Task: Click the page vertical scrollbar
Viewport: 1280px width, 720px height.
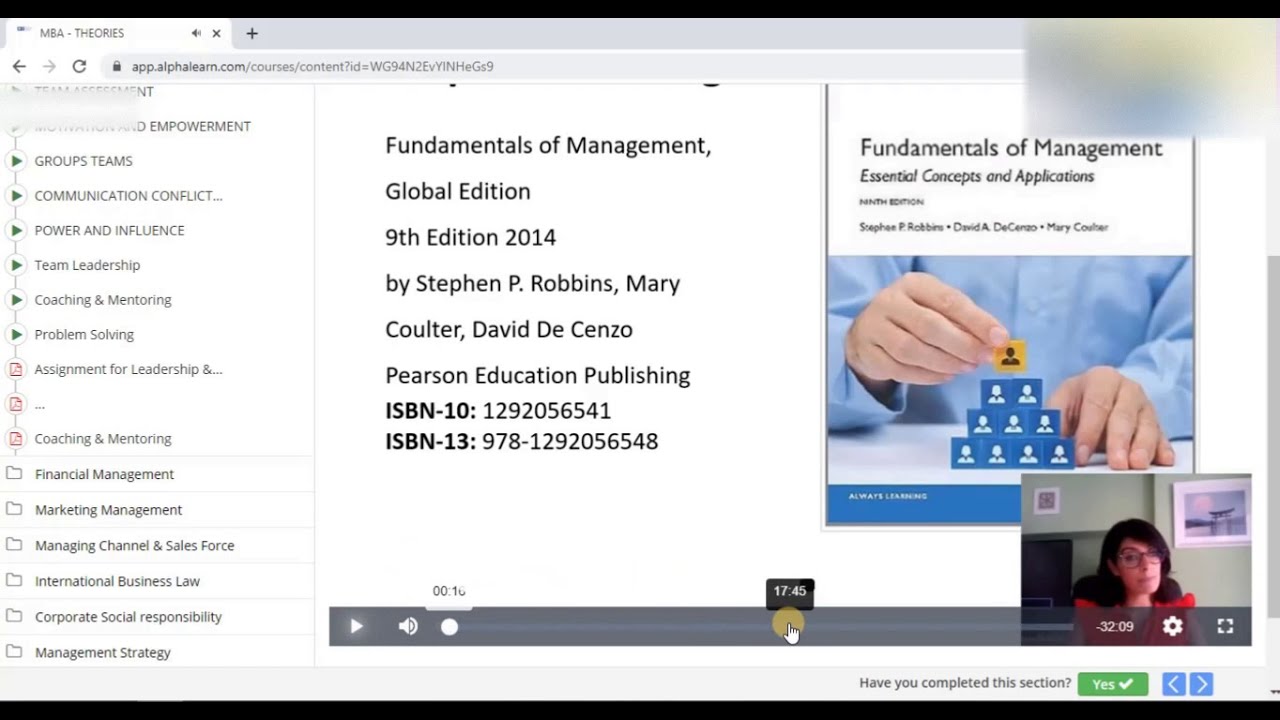Action: pyautogui.click(x=1272, y=435)
